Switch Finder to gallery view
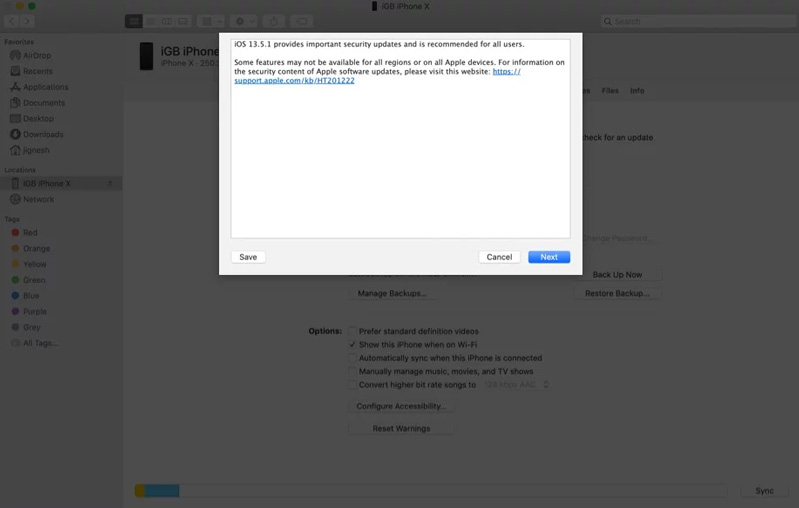The height and width of the screenshot is (508, 799). [183, 21]
